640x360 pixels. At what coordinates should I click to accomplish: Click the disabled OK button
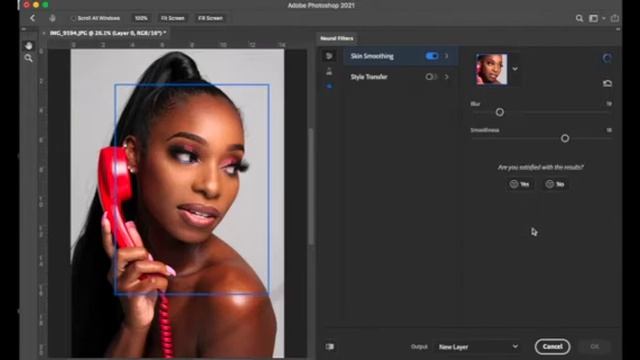595,347
